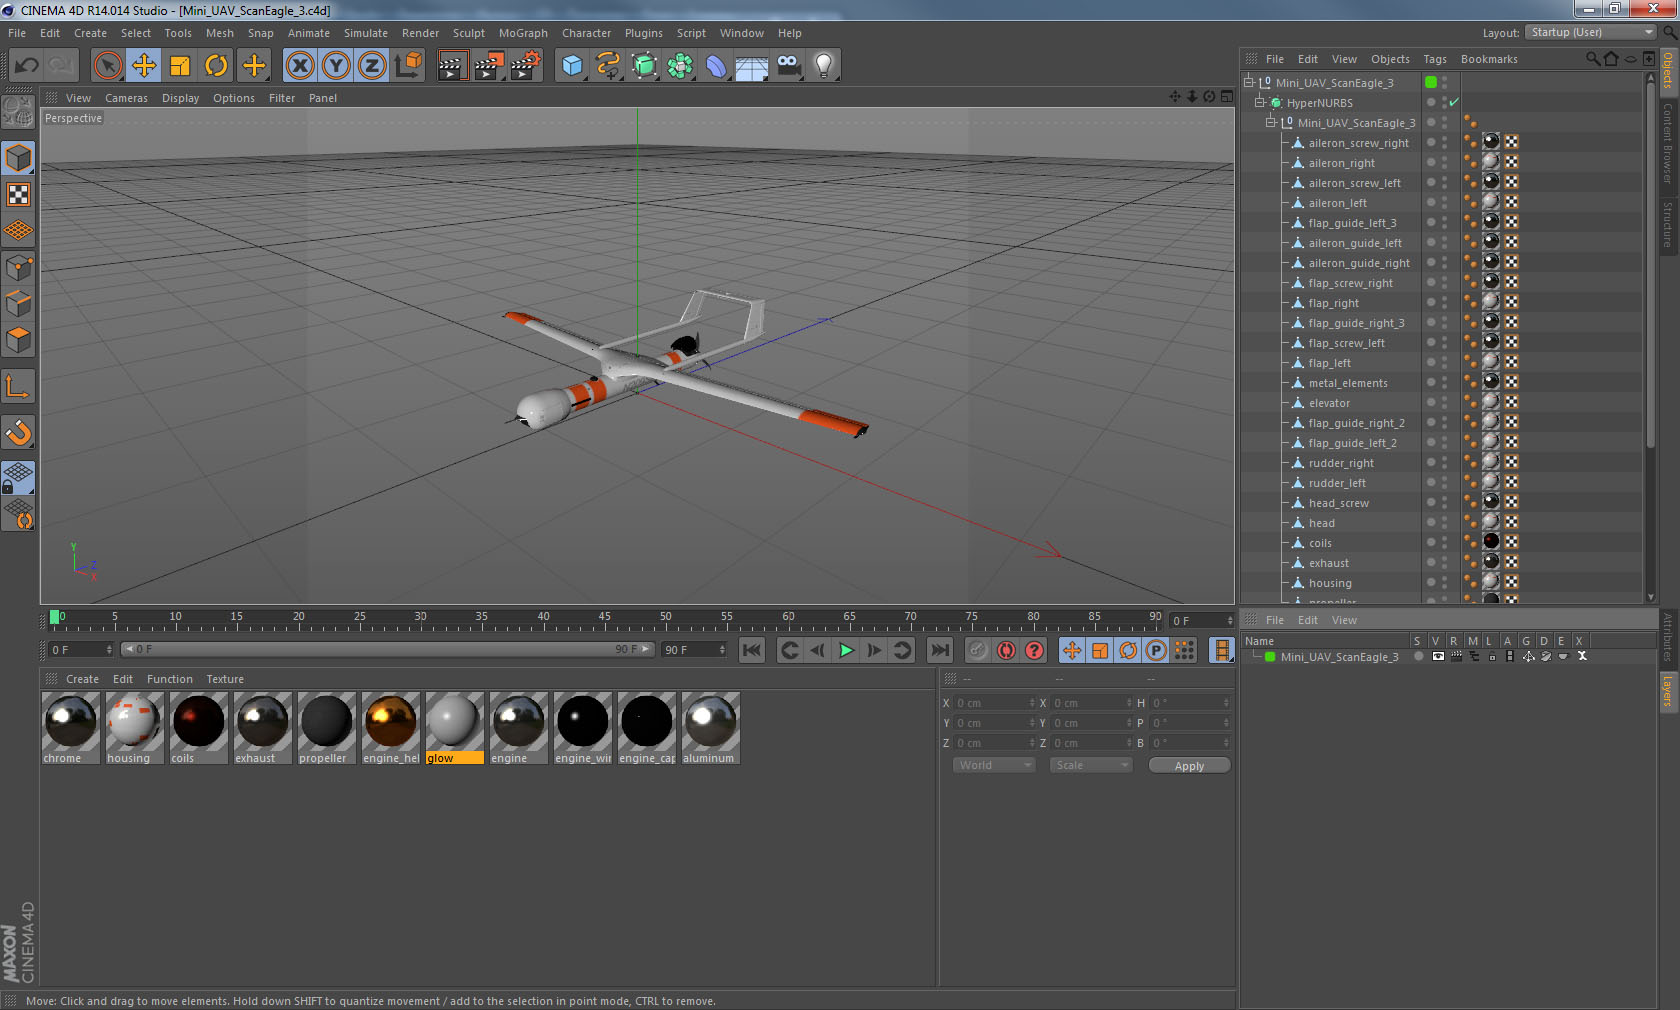The width and height of the screenshot is (1680, 1010).
Task: Add a floor or environment object
Action: point(752,66)
